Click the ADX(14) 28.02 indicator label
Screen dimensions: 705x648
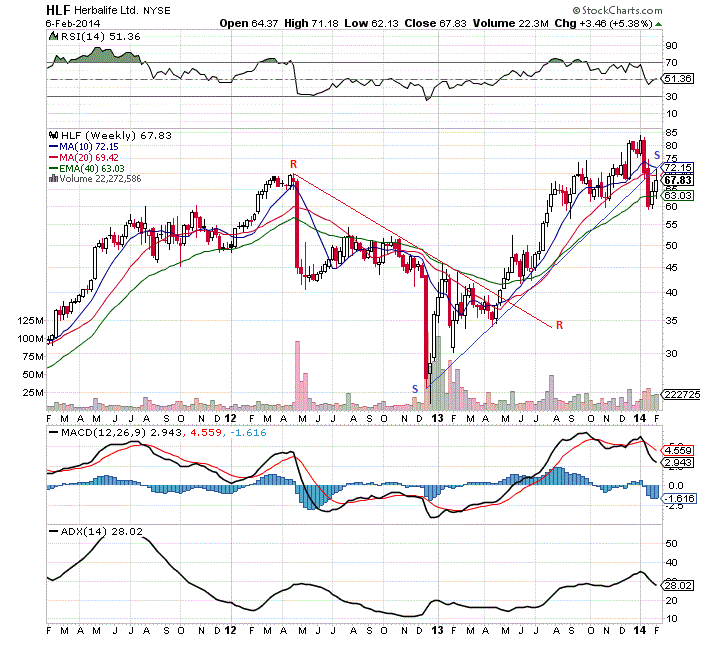(x=102, y=532)
